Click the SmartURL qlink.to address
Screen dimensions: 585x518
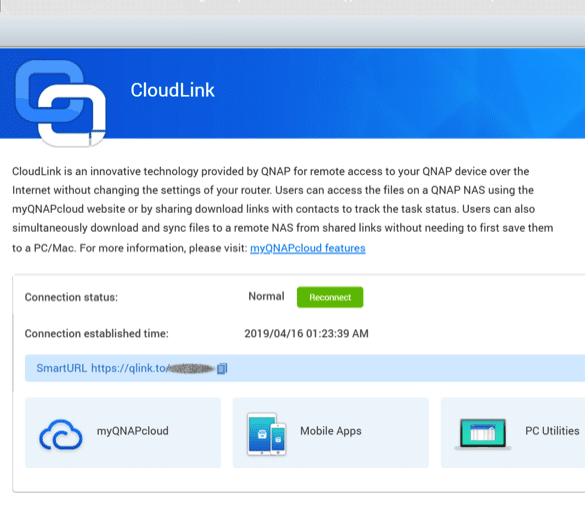click(x=153, y=368)
